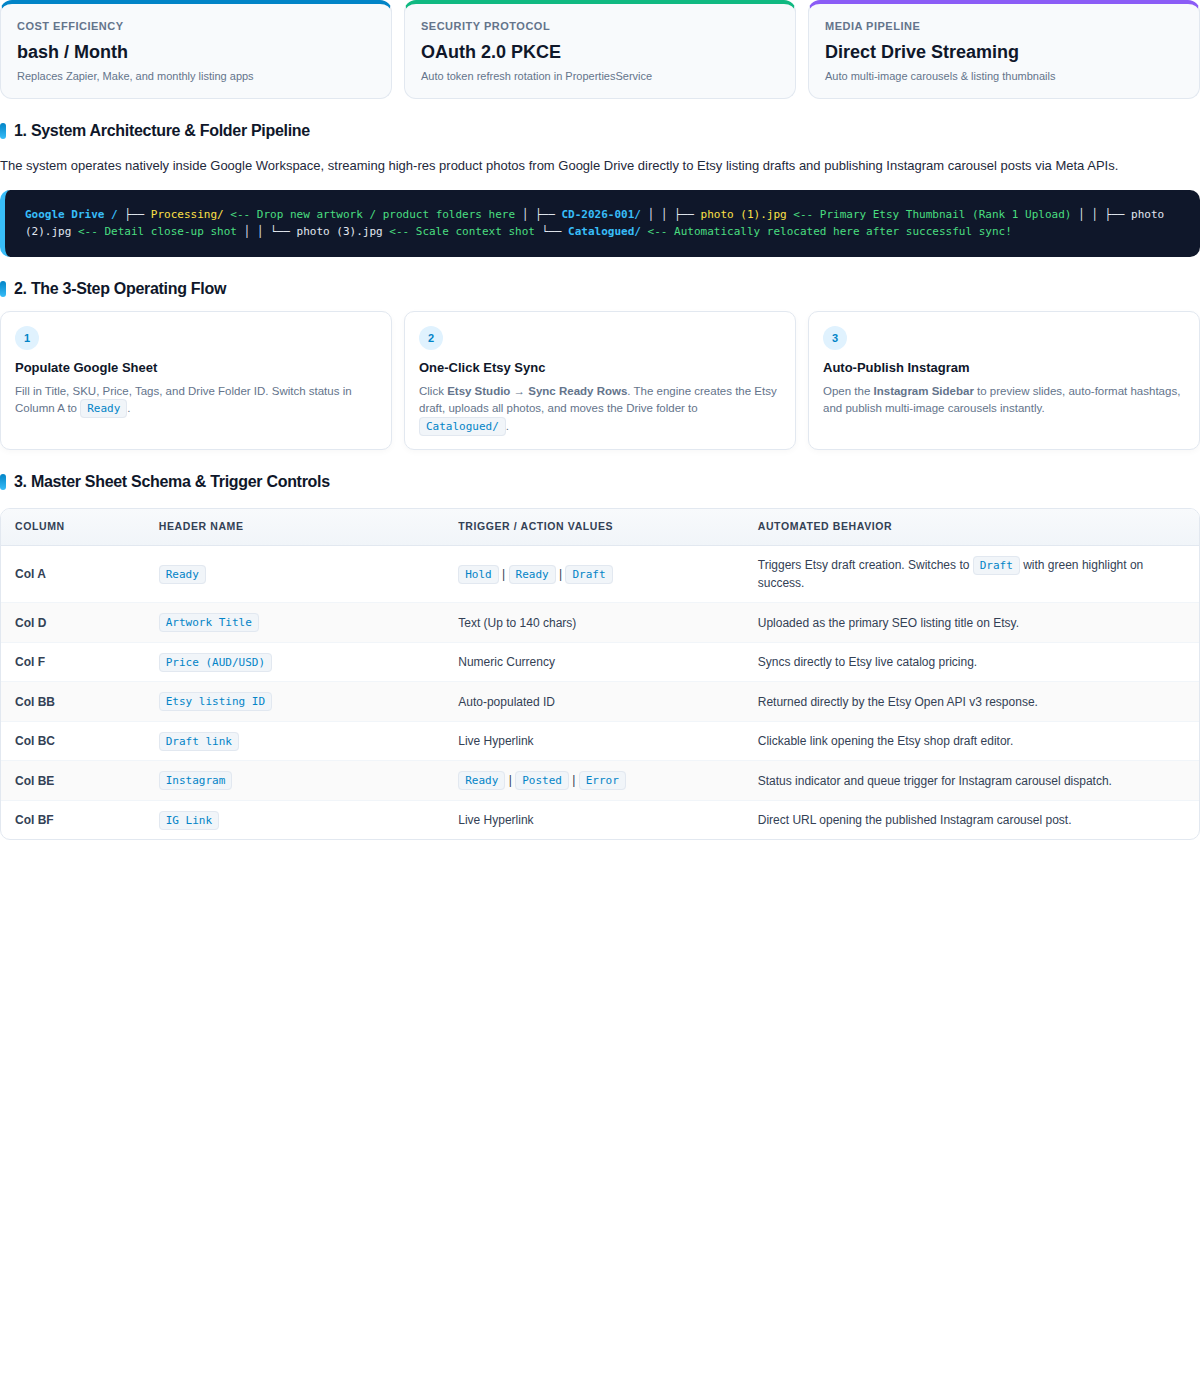This screenshot has width=1200, height=1400.
Task: Click the "Posted" tag in the Col BE row
Action: (542, 780)
